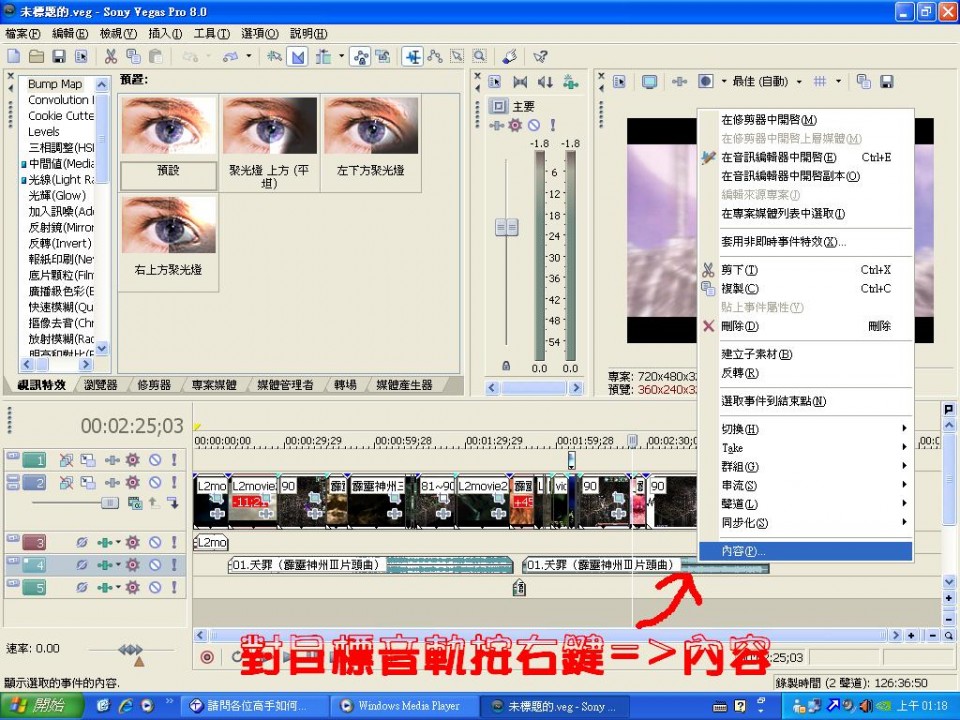Open the Auto Ripple mode dropdown arrow
Screen dimensions: 960x720
click(341, 56)
